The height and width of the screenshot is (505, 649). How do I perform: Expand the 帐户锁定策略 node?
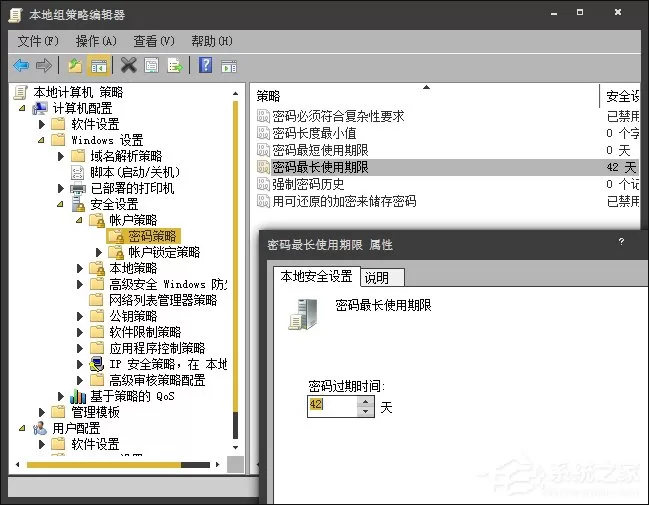pos(99,252)
